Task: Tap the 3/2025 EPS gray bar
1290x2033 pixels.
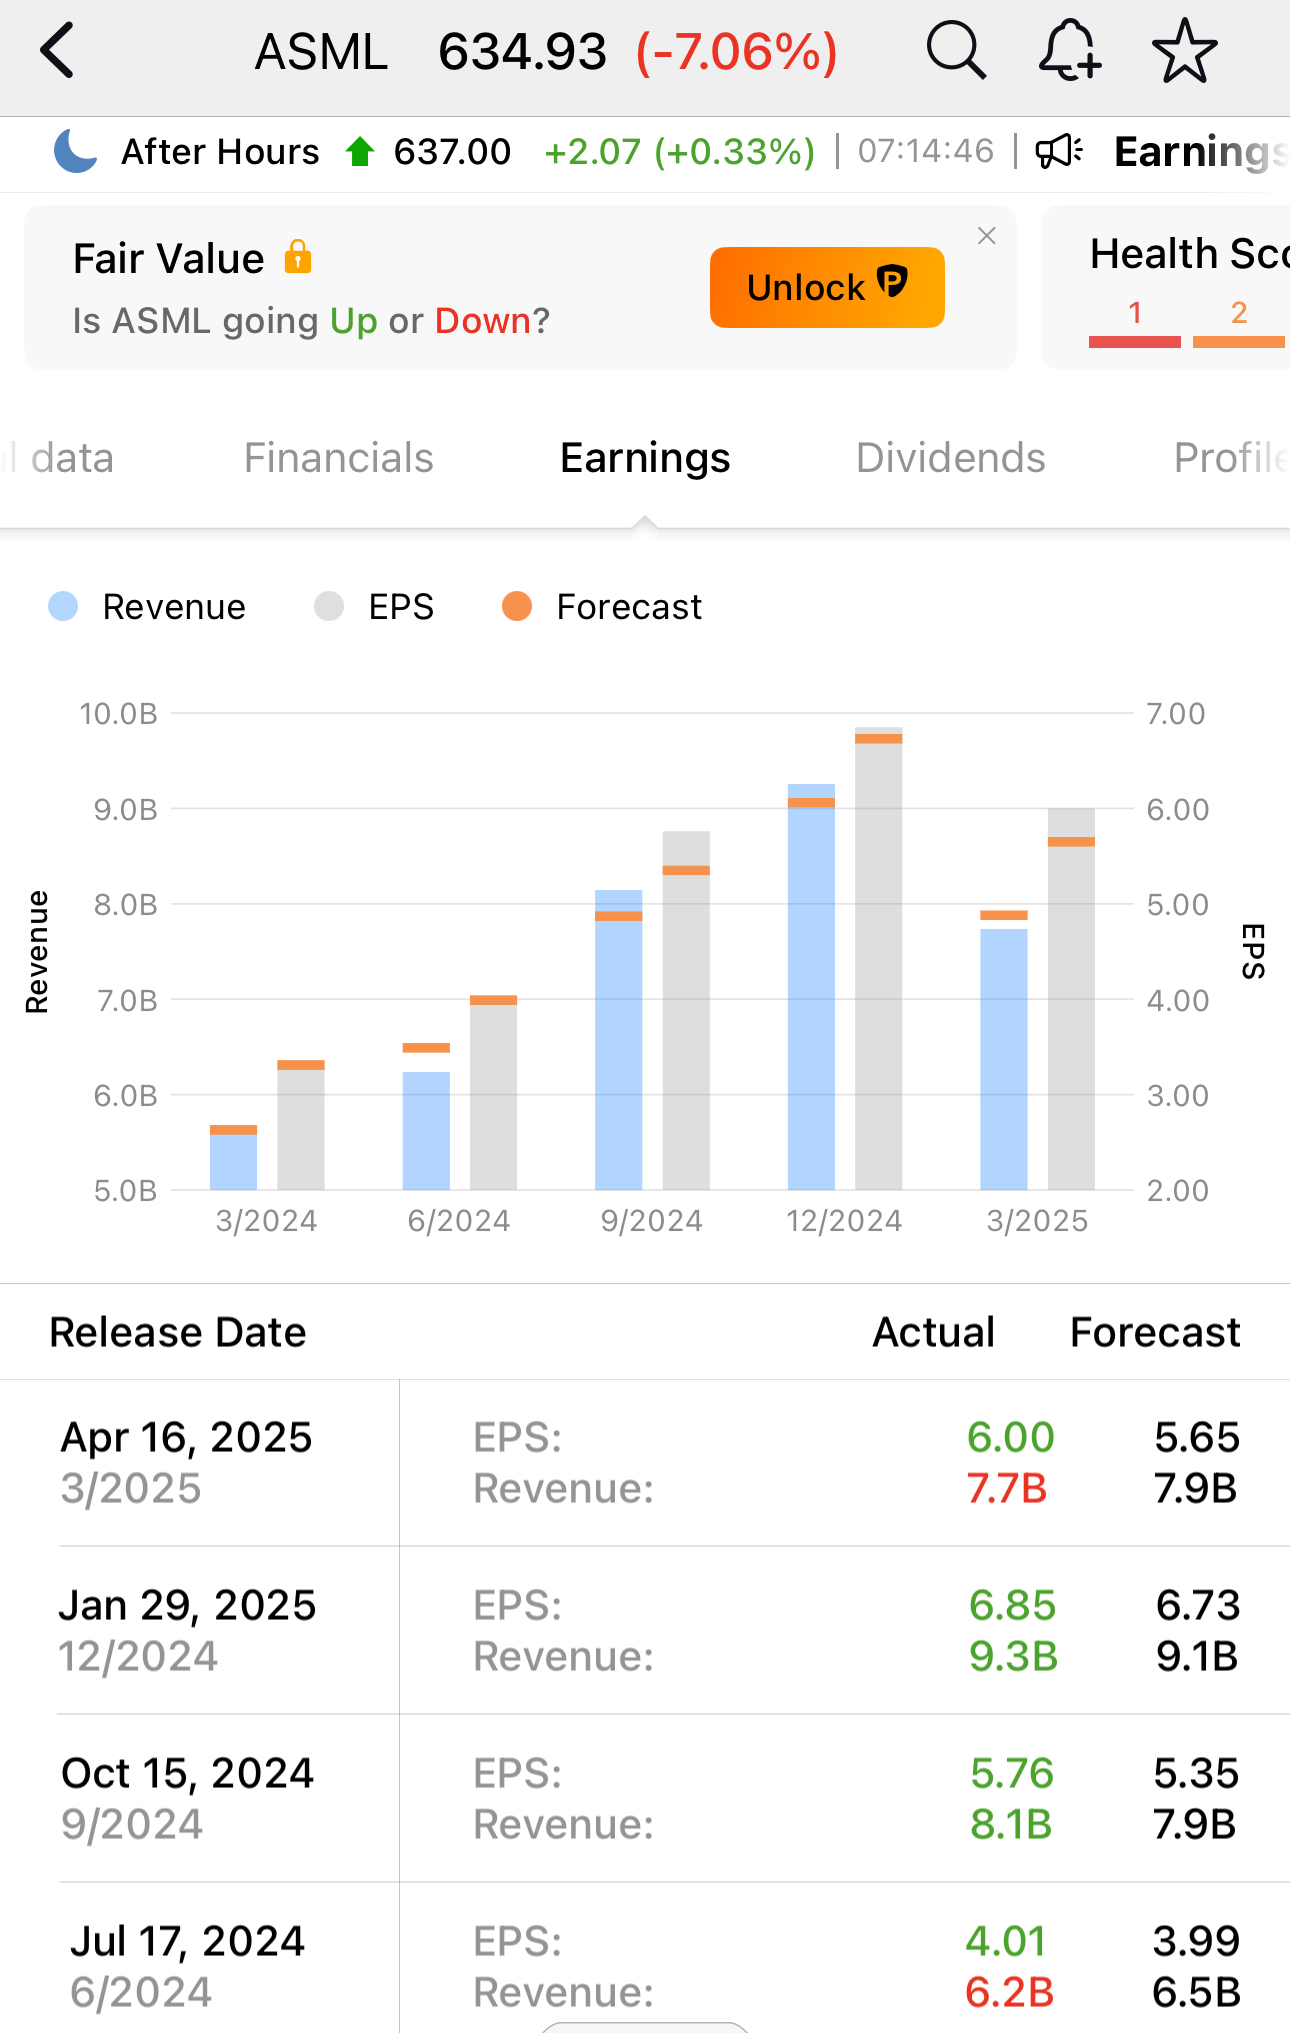Action: (x=1071, y=999)
